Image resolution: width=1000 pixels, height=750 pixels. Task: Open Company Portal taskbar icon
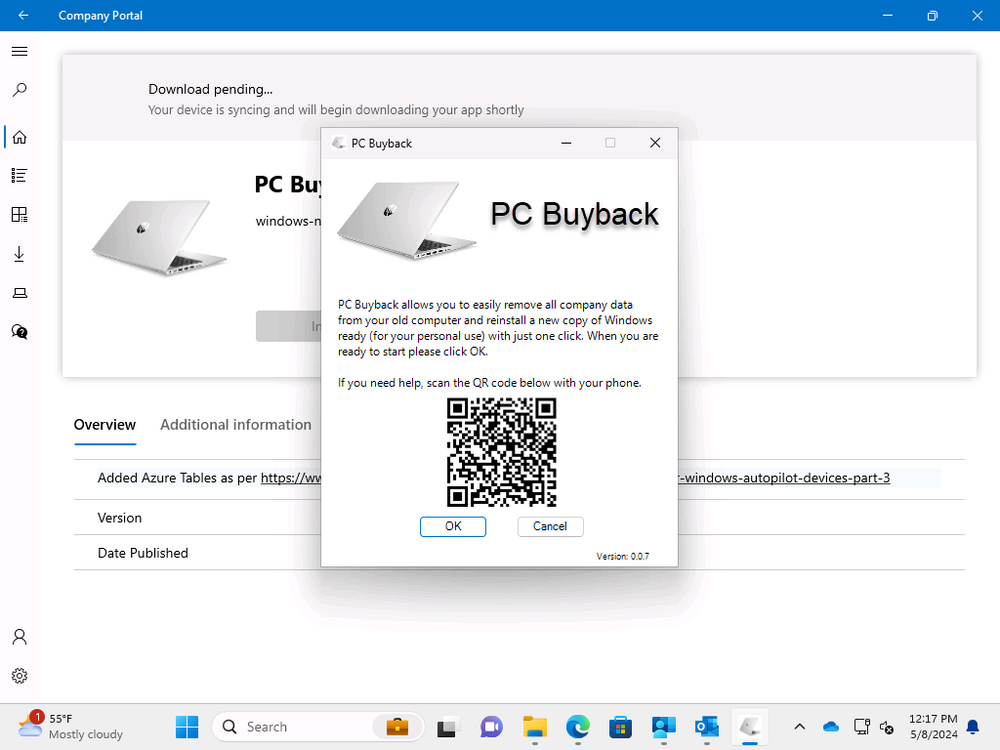coord(664,726)
